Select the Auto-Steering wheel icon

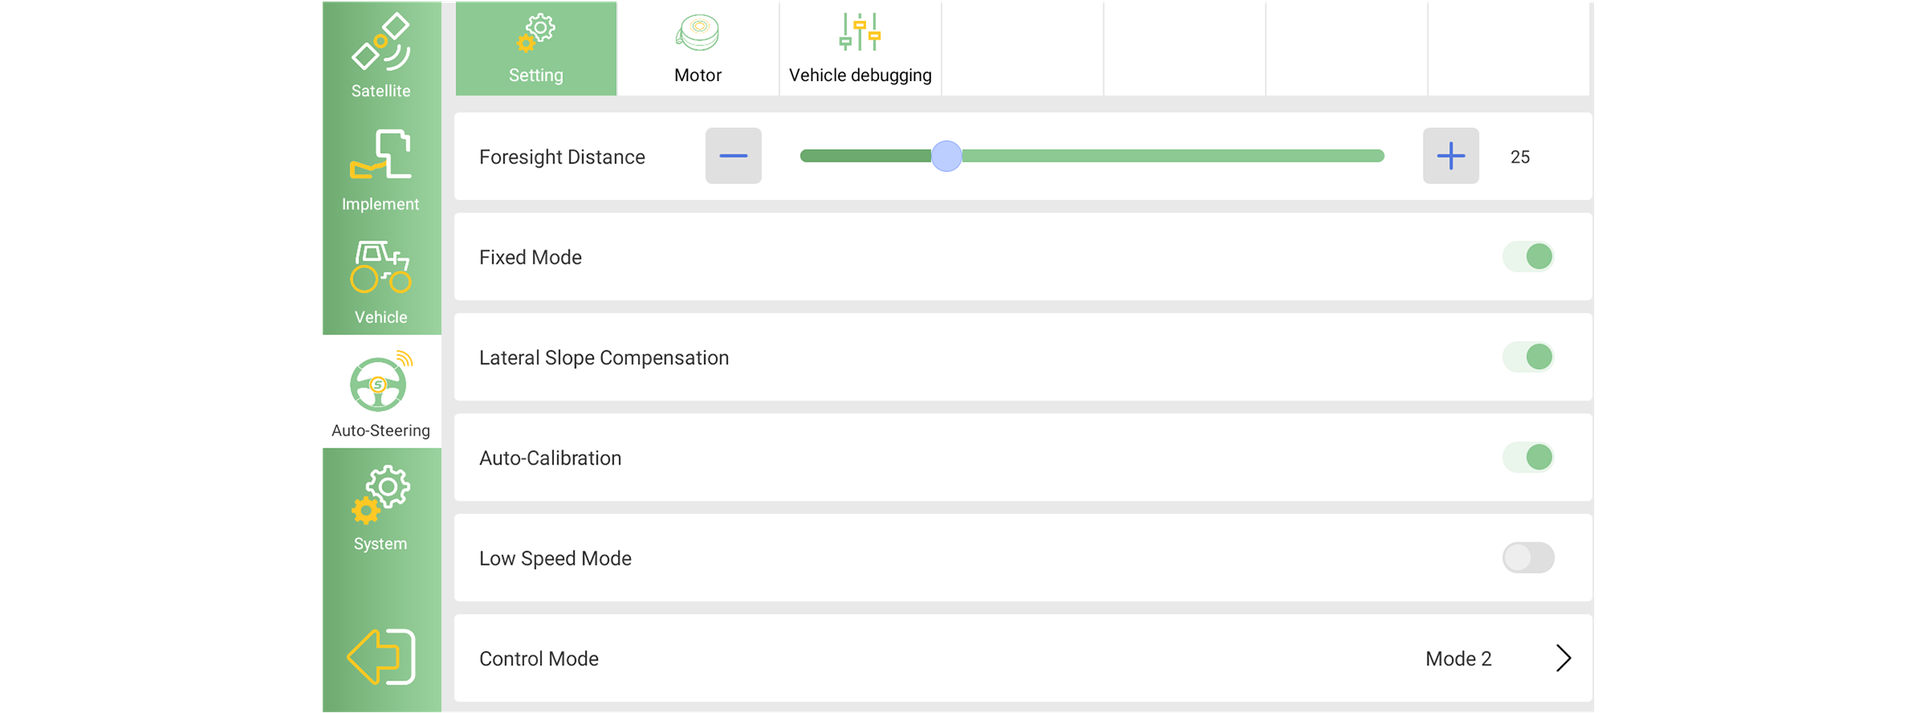(380, 383)
